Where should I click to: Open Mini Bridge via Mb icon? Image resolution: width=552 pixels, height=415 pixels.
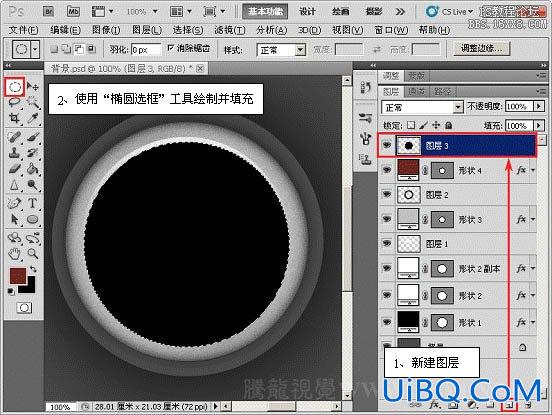73,12
